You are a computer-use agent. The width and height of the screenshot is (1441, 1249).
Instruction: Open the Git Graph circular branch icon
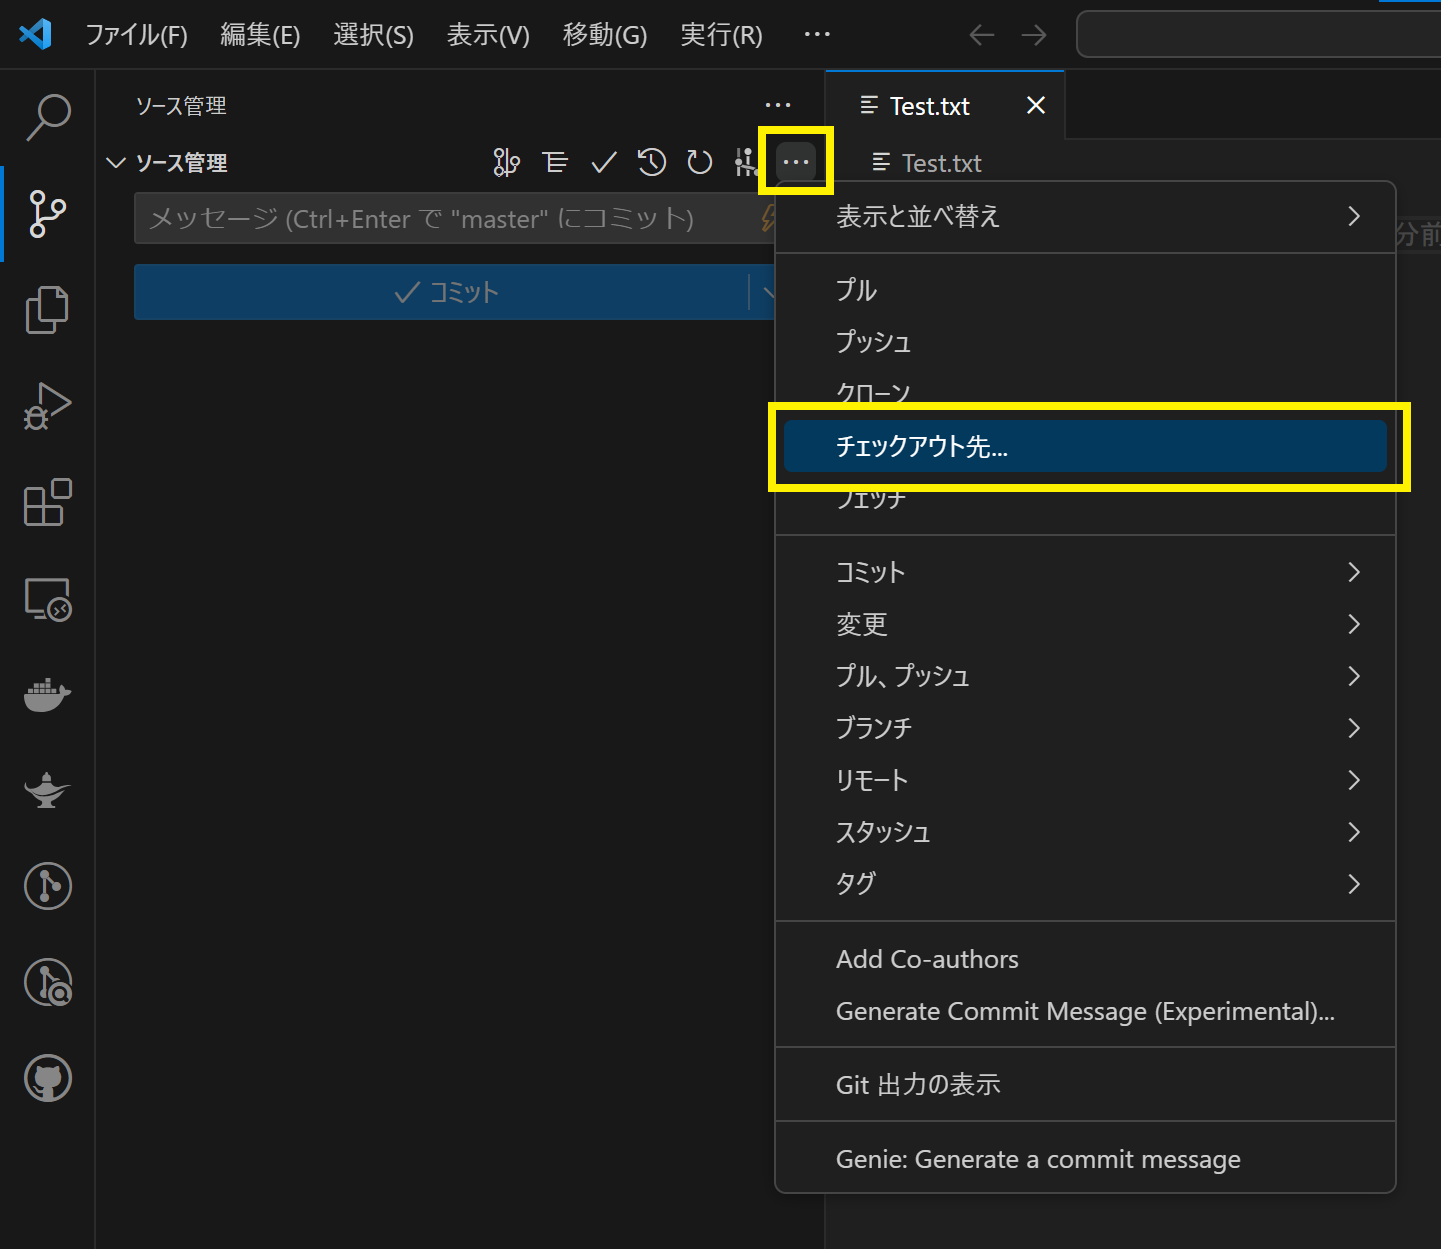(47, 886)
